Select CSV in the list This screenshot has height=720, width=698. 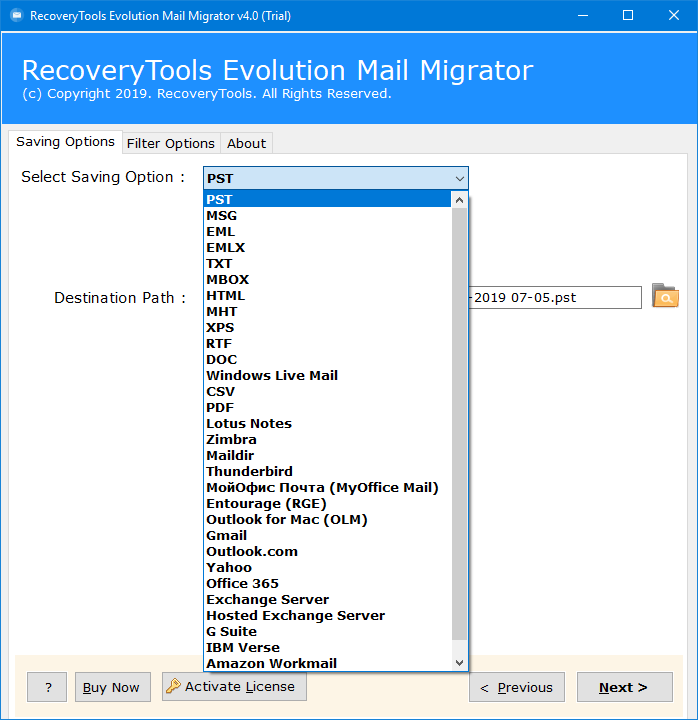click(x=327, y=392)
